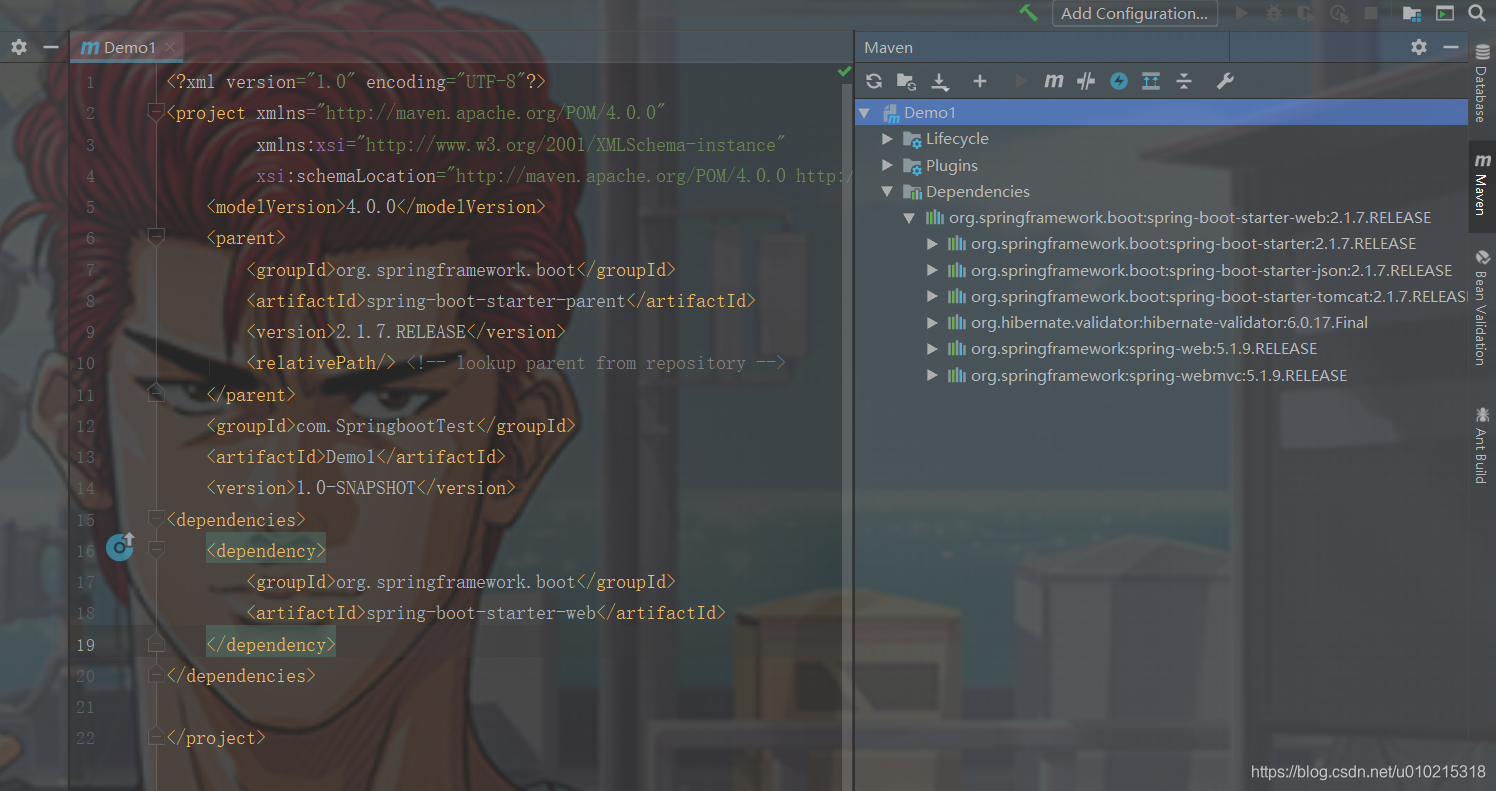Open the Bean Validation side tab
Viewport: 1496px width, 791px height.
tap(1481, 309)
